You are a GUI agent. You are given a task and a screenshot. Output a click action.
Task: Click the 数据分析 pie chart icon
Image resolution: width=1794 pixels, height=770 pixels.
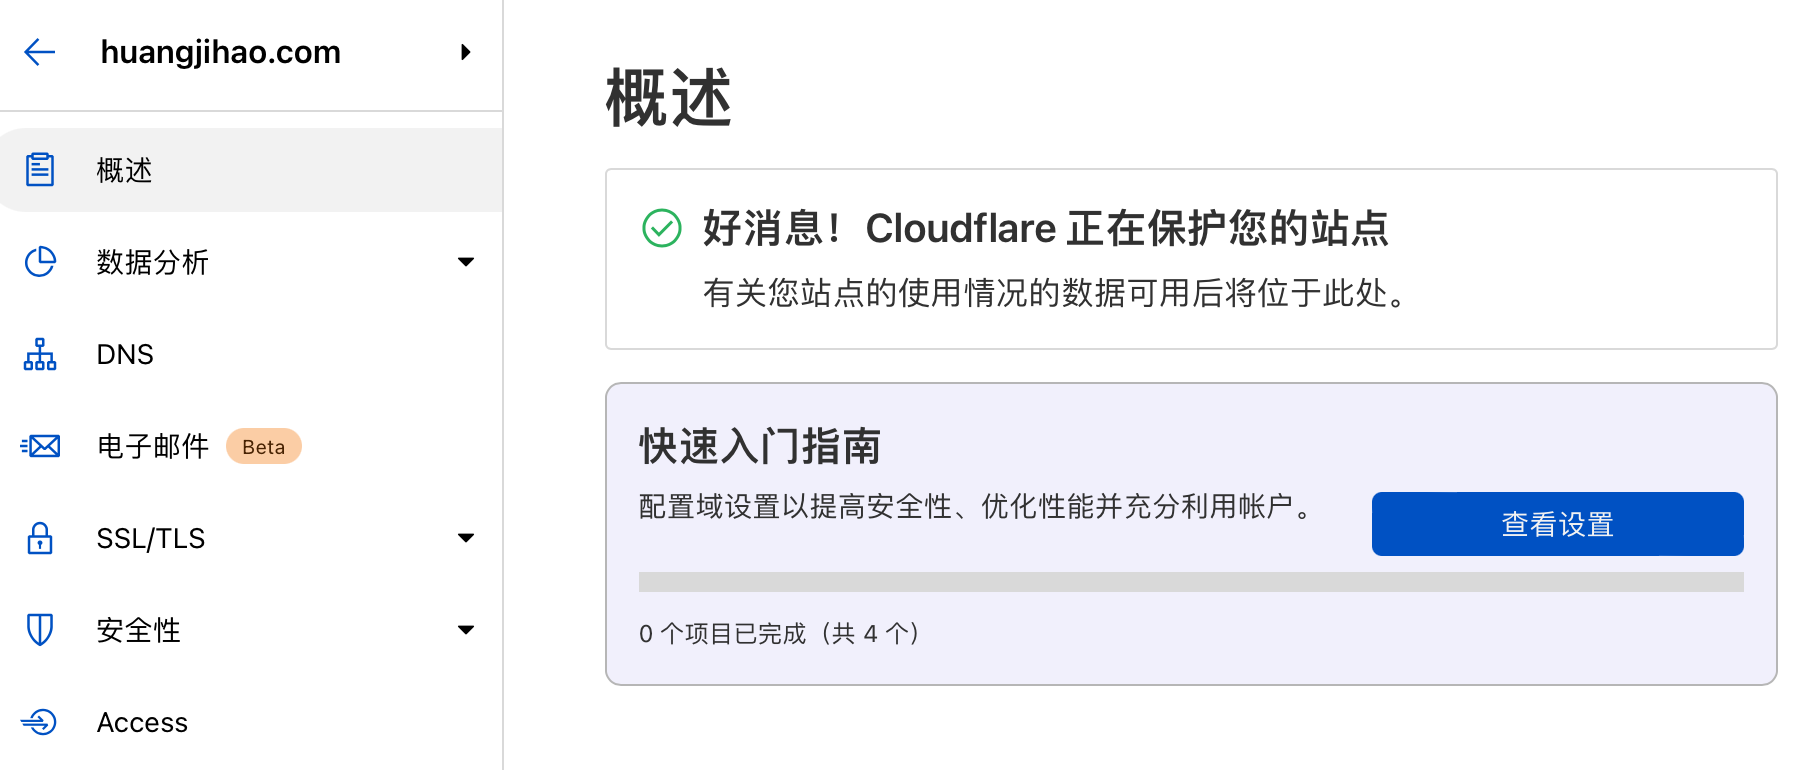click(39, 262)
